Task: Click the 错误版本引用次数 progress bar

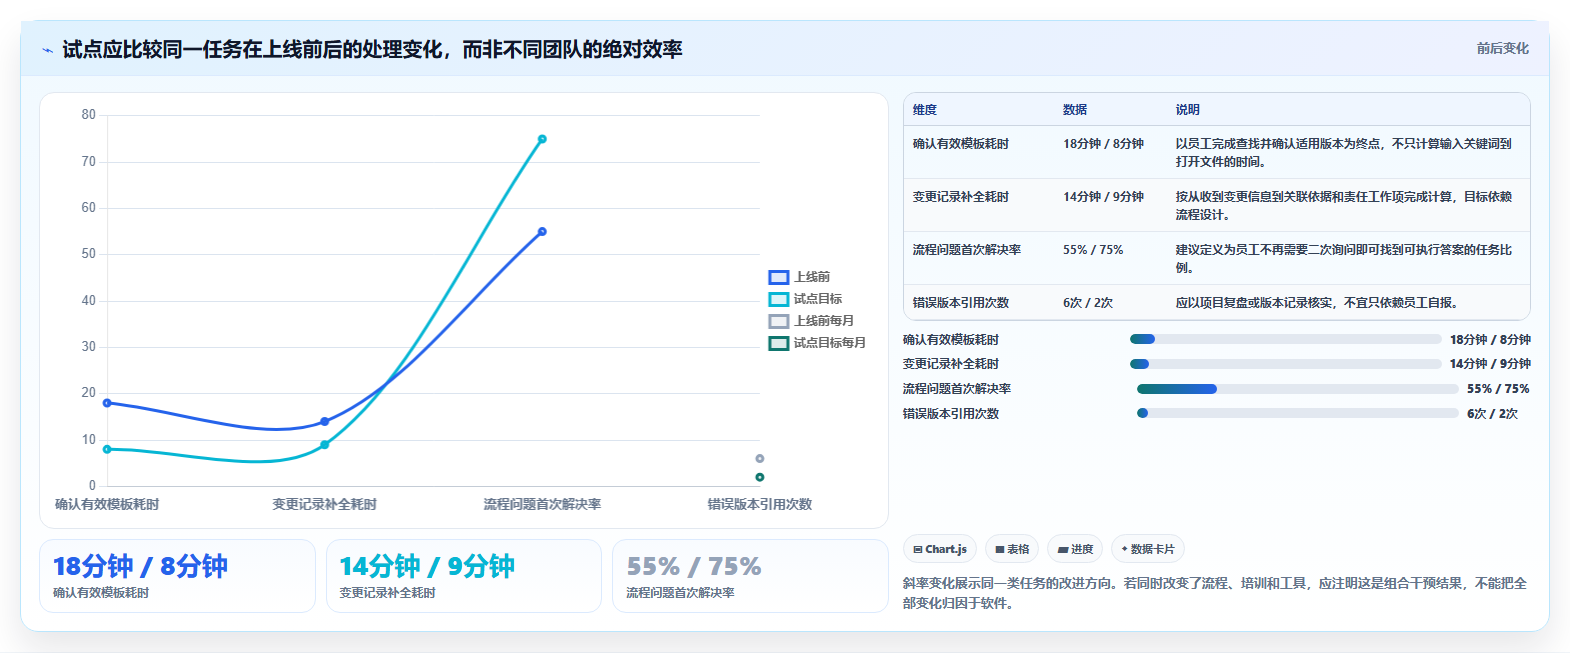Action: coord(1297,413)
